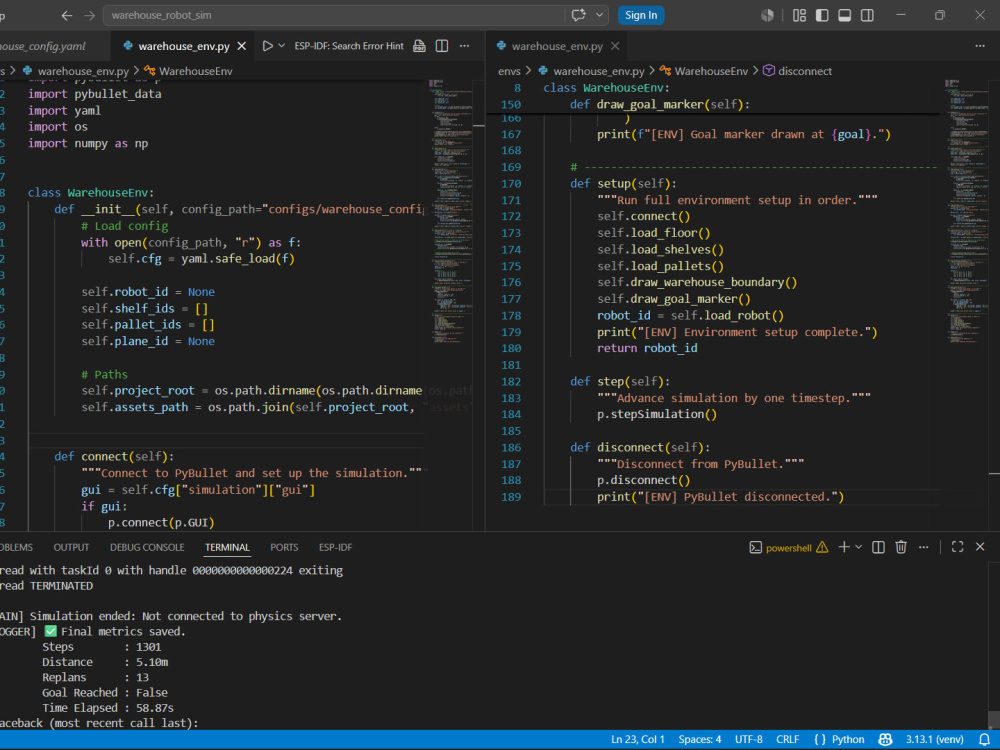Open More Actions menu for right editor group
Viewport: 1000px width, 750px height.
pos(980,46)
